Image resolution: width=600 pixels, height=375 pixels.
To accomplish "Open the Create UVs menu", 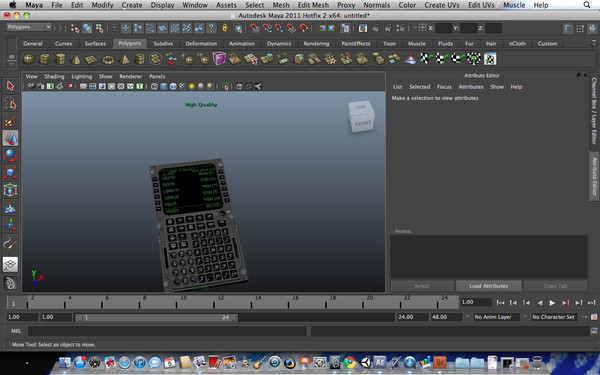I will point(442,5).
